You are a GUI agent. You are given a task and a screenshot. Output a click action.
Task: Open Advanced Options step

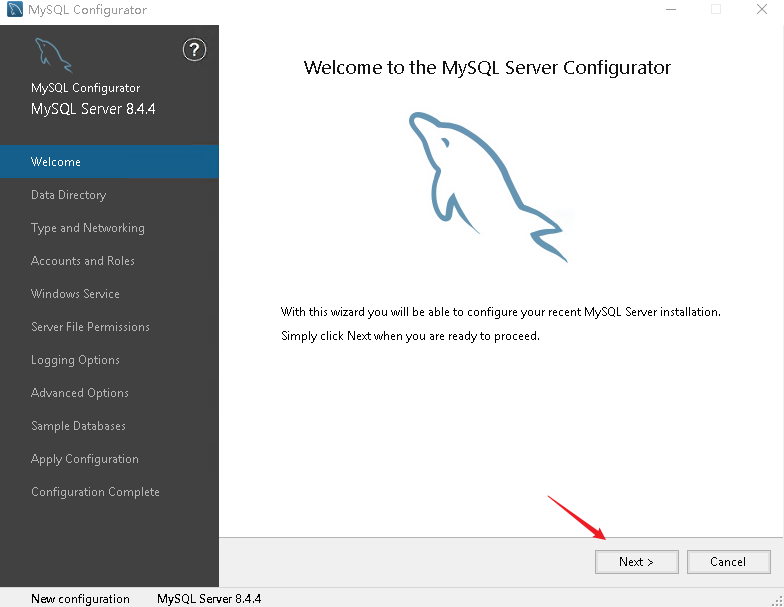tap(110, 392)
